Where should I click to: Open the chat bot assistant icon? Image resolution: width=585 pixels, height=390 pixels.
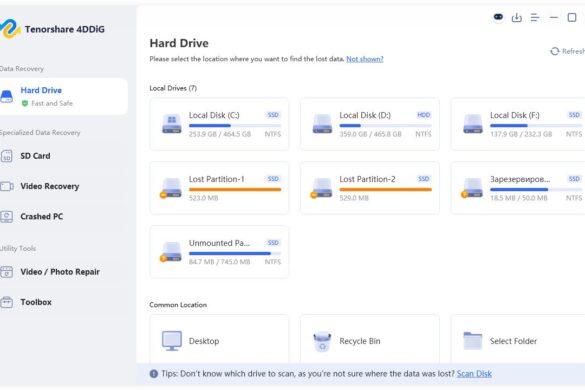(x=498, y=17)
